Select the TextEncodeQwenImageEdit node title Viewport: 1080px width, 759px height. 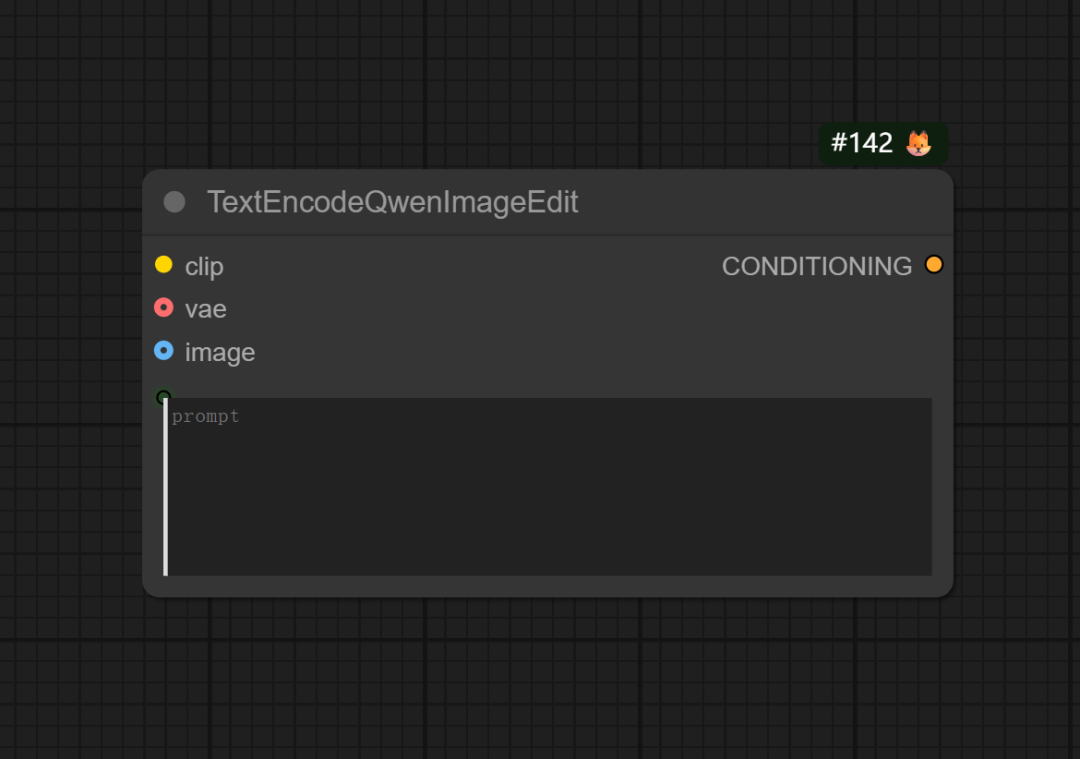point(392,202)
